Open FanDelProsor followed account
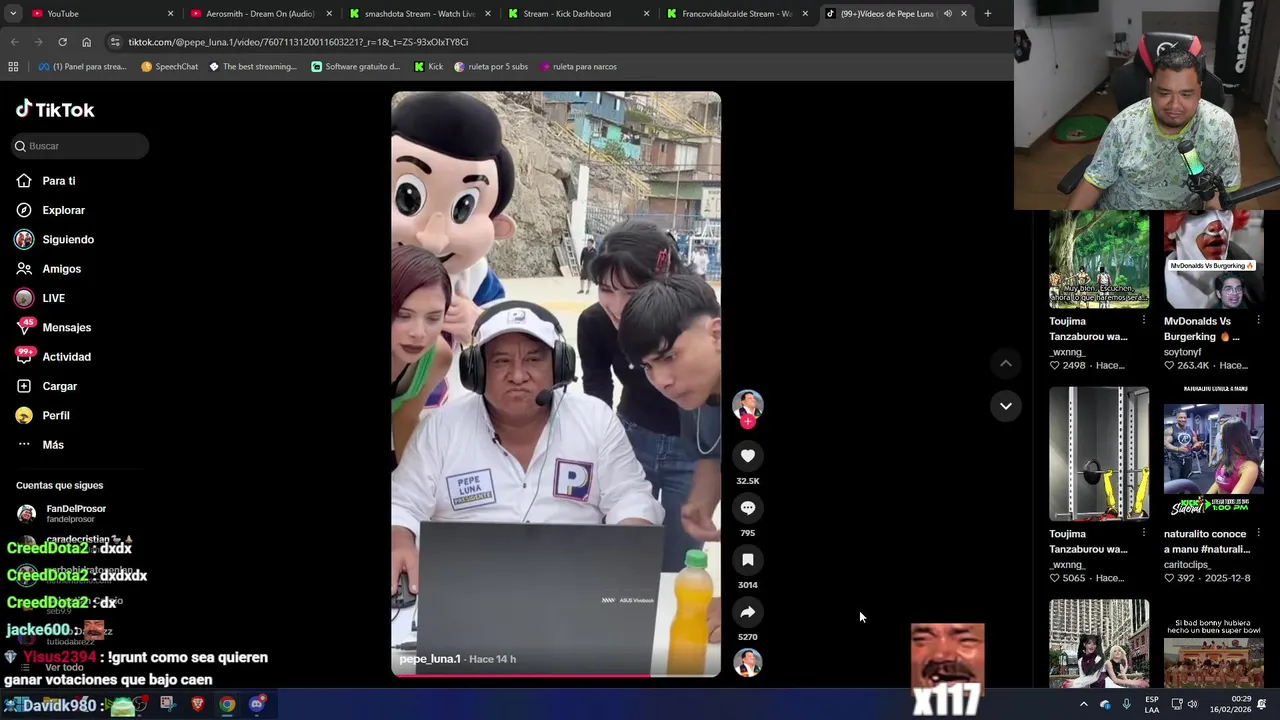 [76, 513]
